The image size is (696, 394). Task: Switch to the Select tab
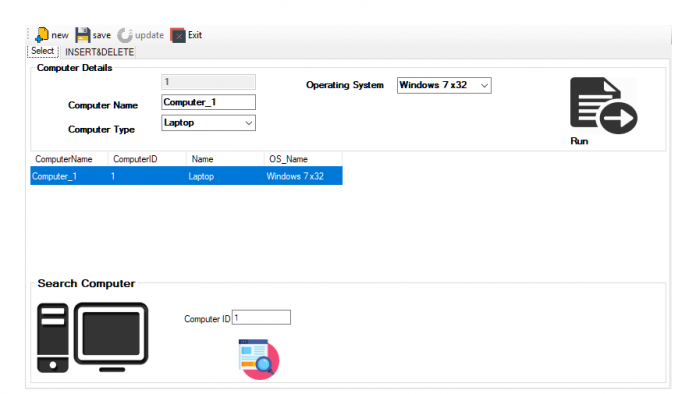43,51
